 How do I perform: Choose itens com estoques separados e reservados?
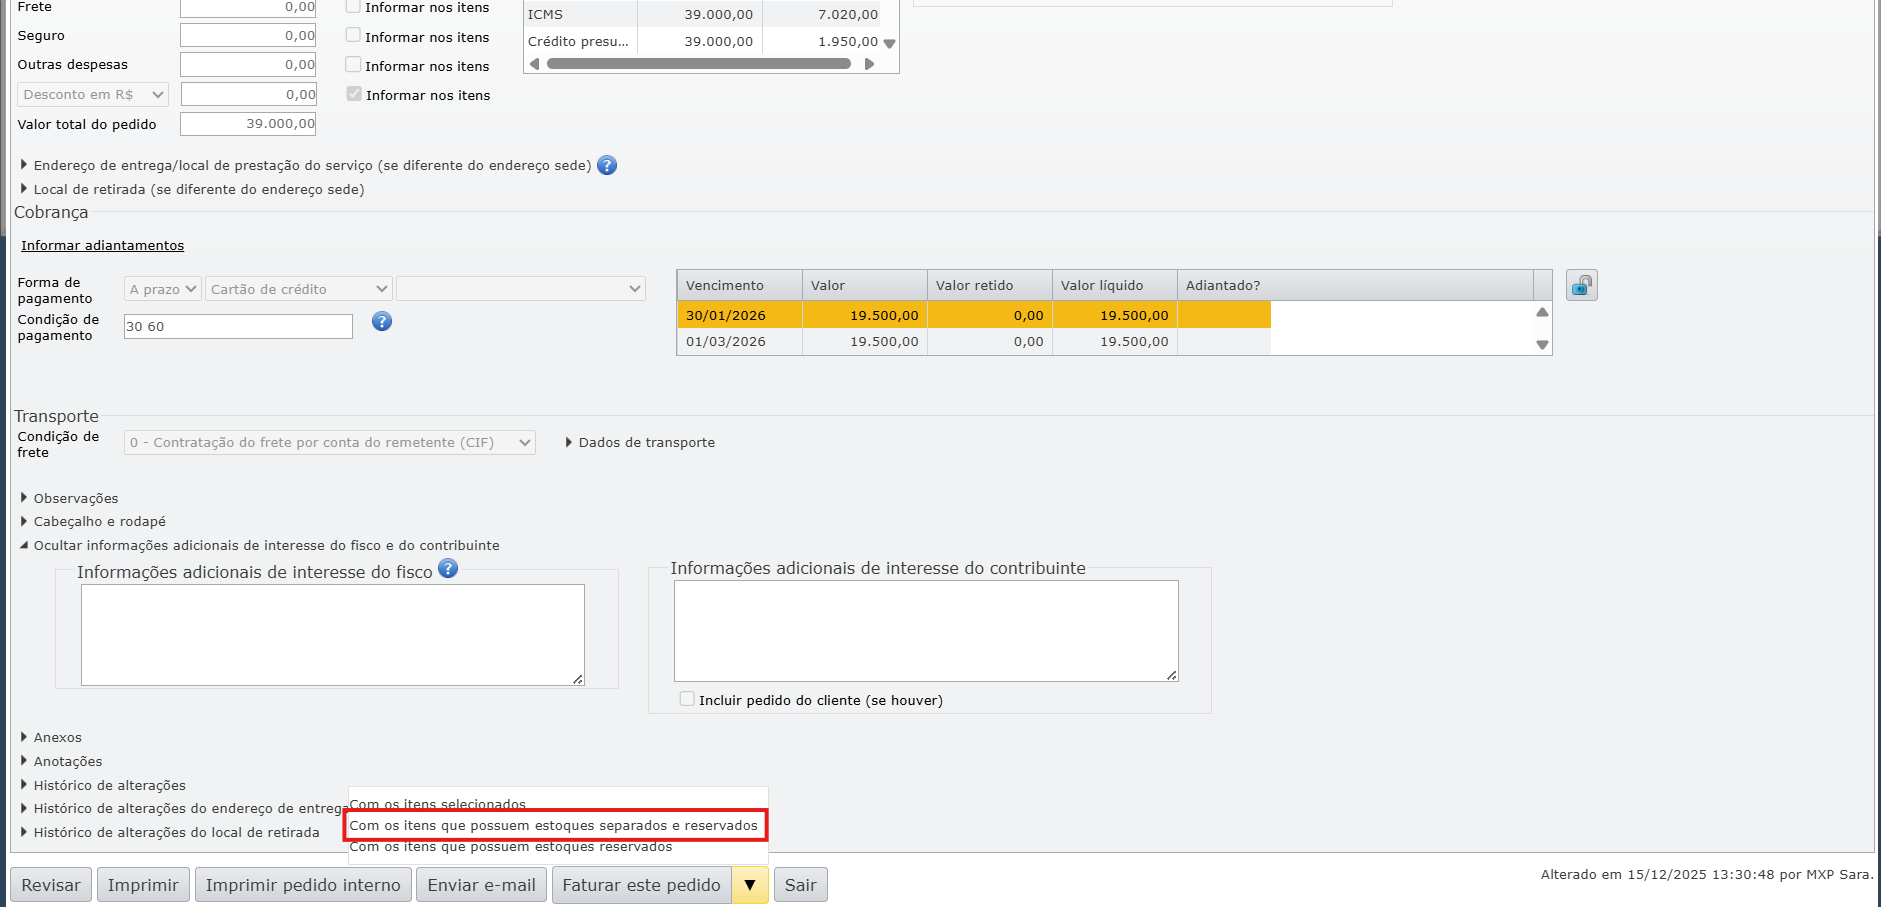click(556, 826)
